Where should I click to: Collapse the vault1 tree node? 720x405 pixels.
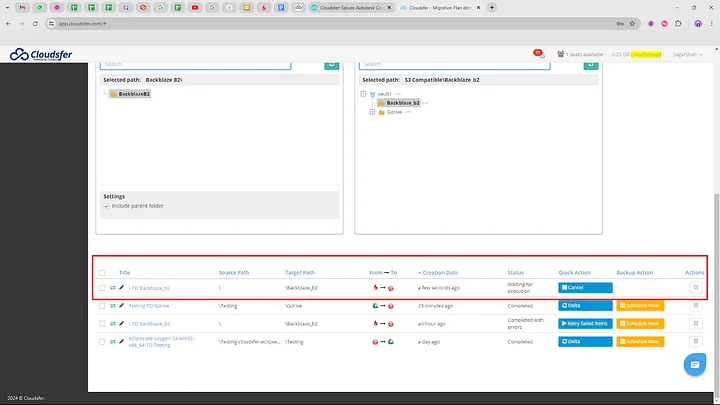[x=363, y=94]
